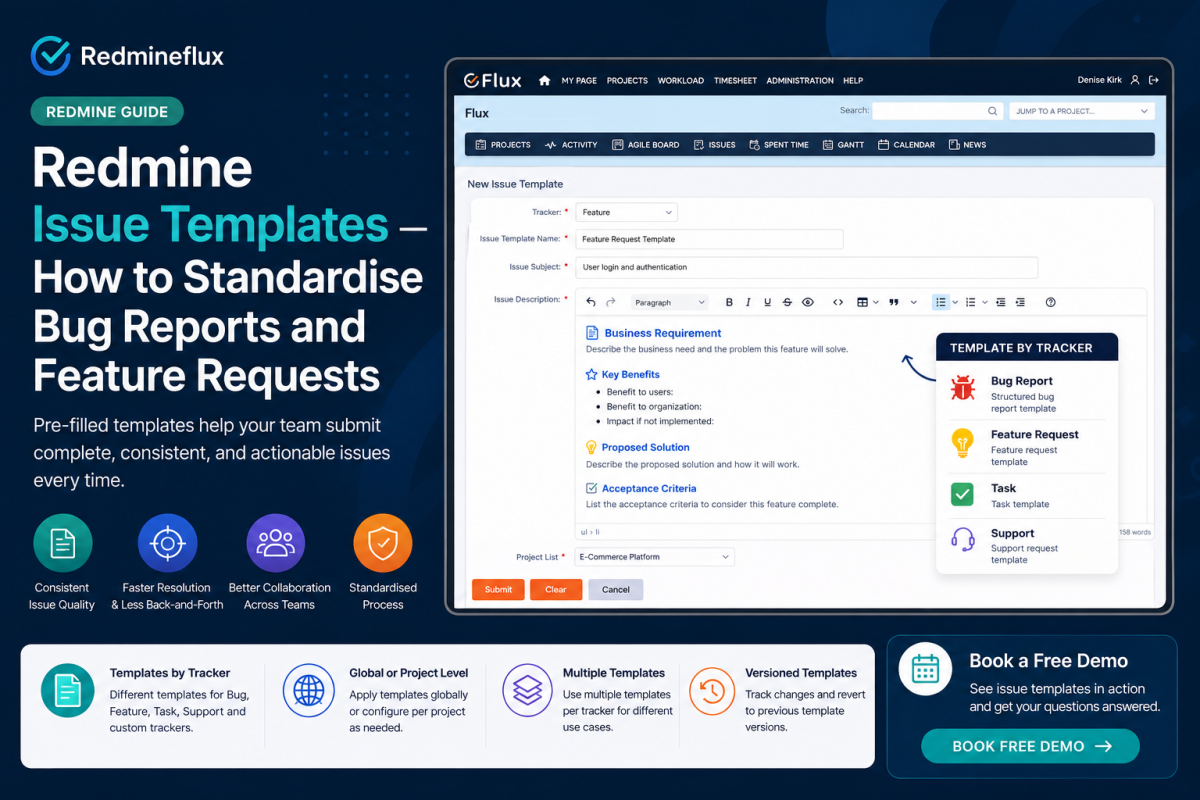1200x800 pixels.
Task: Click Global or Project Level globe icon
Action: (309, 690)
